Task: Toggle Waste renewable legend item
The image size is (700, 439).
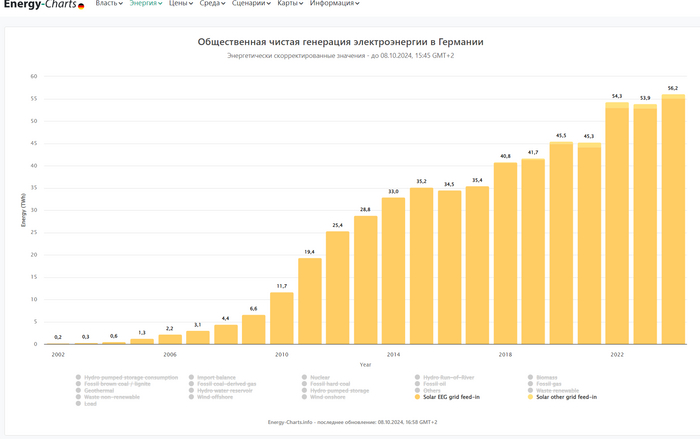Action: click(553, 390)
